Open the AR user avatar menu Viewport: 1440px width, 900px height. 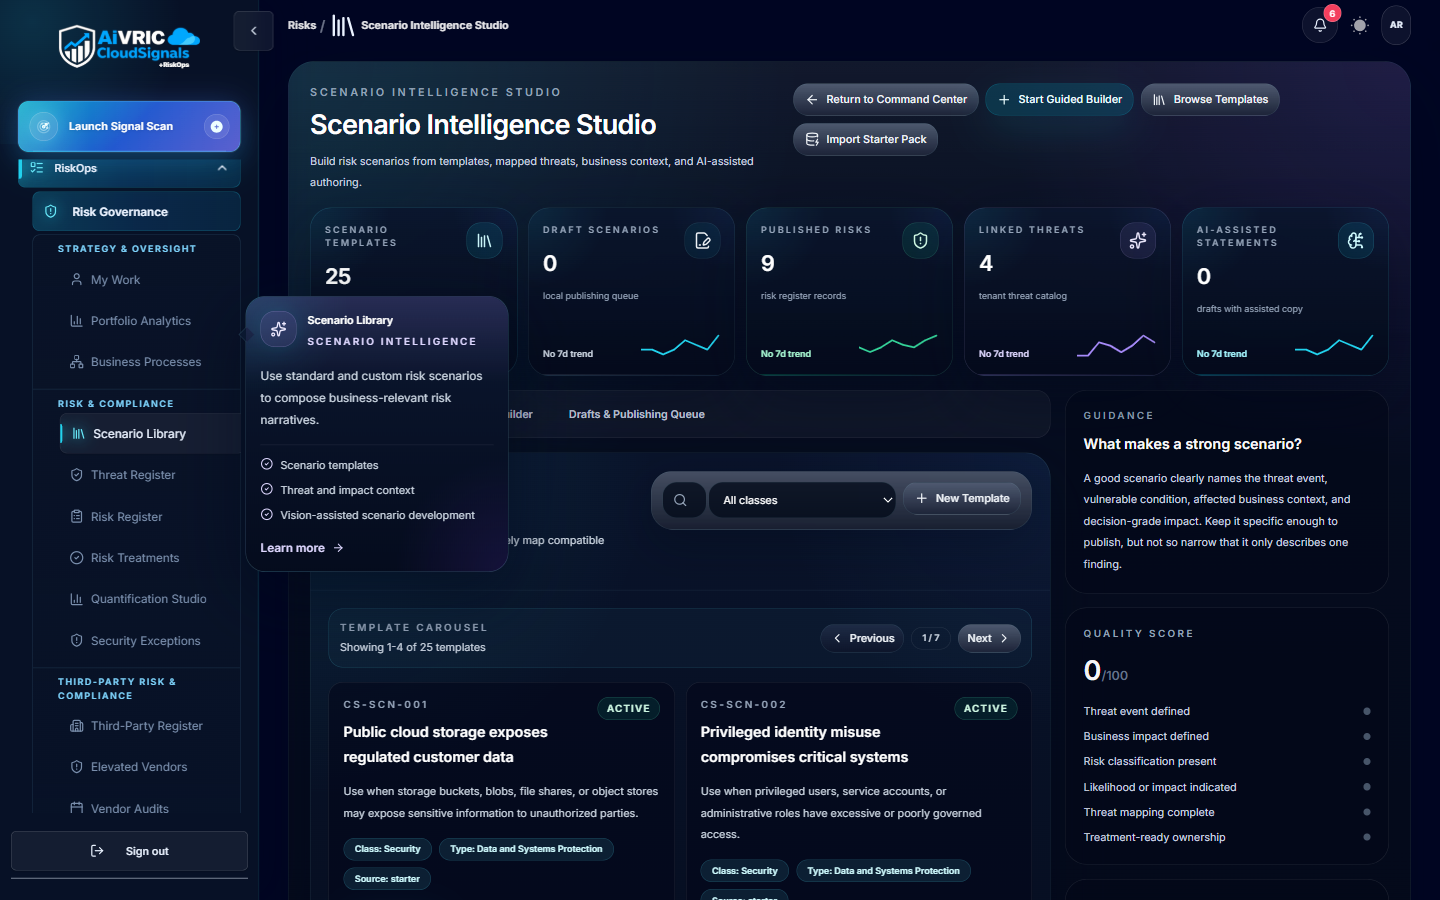[1396, 25]
